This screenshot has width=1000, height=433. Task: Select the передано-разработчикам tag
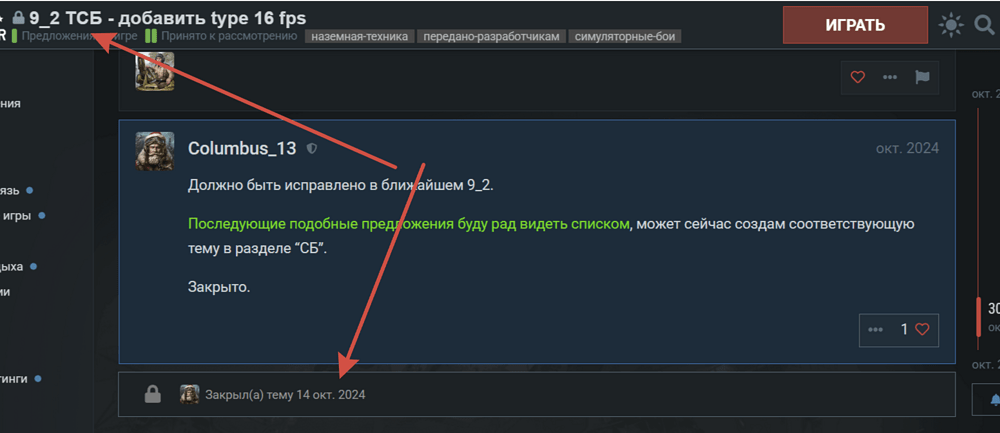[491, 37]
